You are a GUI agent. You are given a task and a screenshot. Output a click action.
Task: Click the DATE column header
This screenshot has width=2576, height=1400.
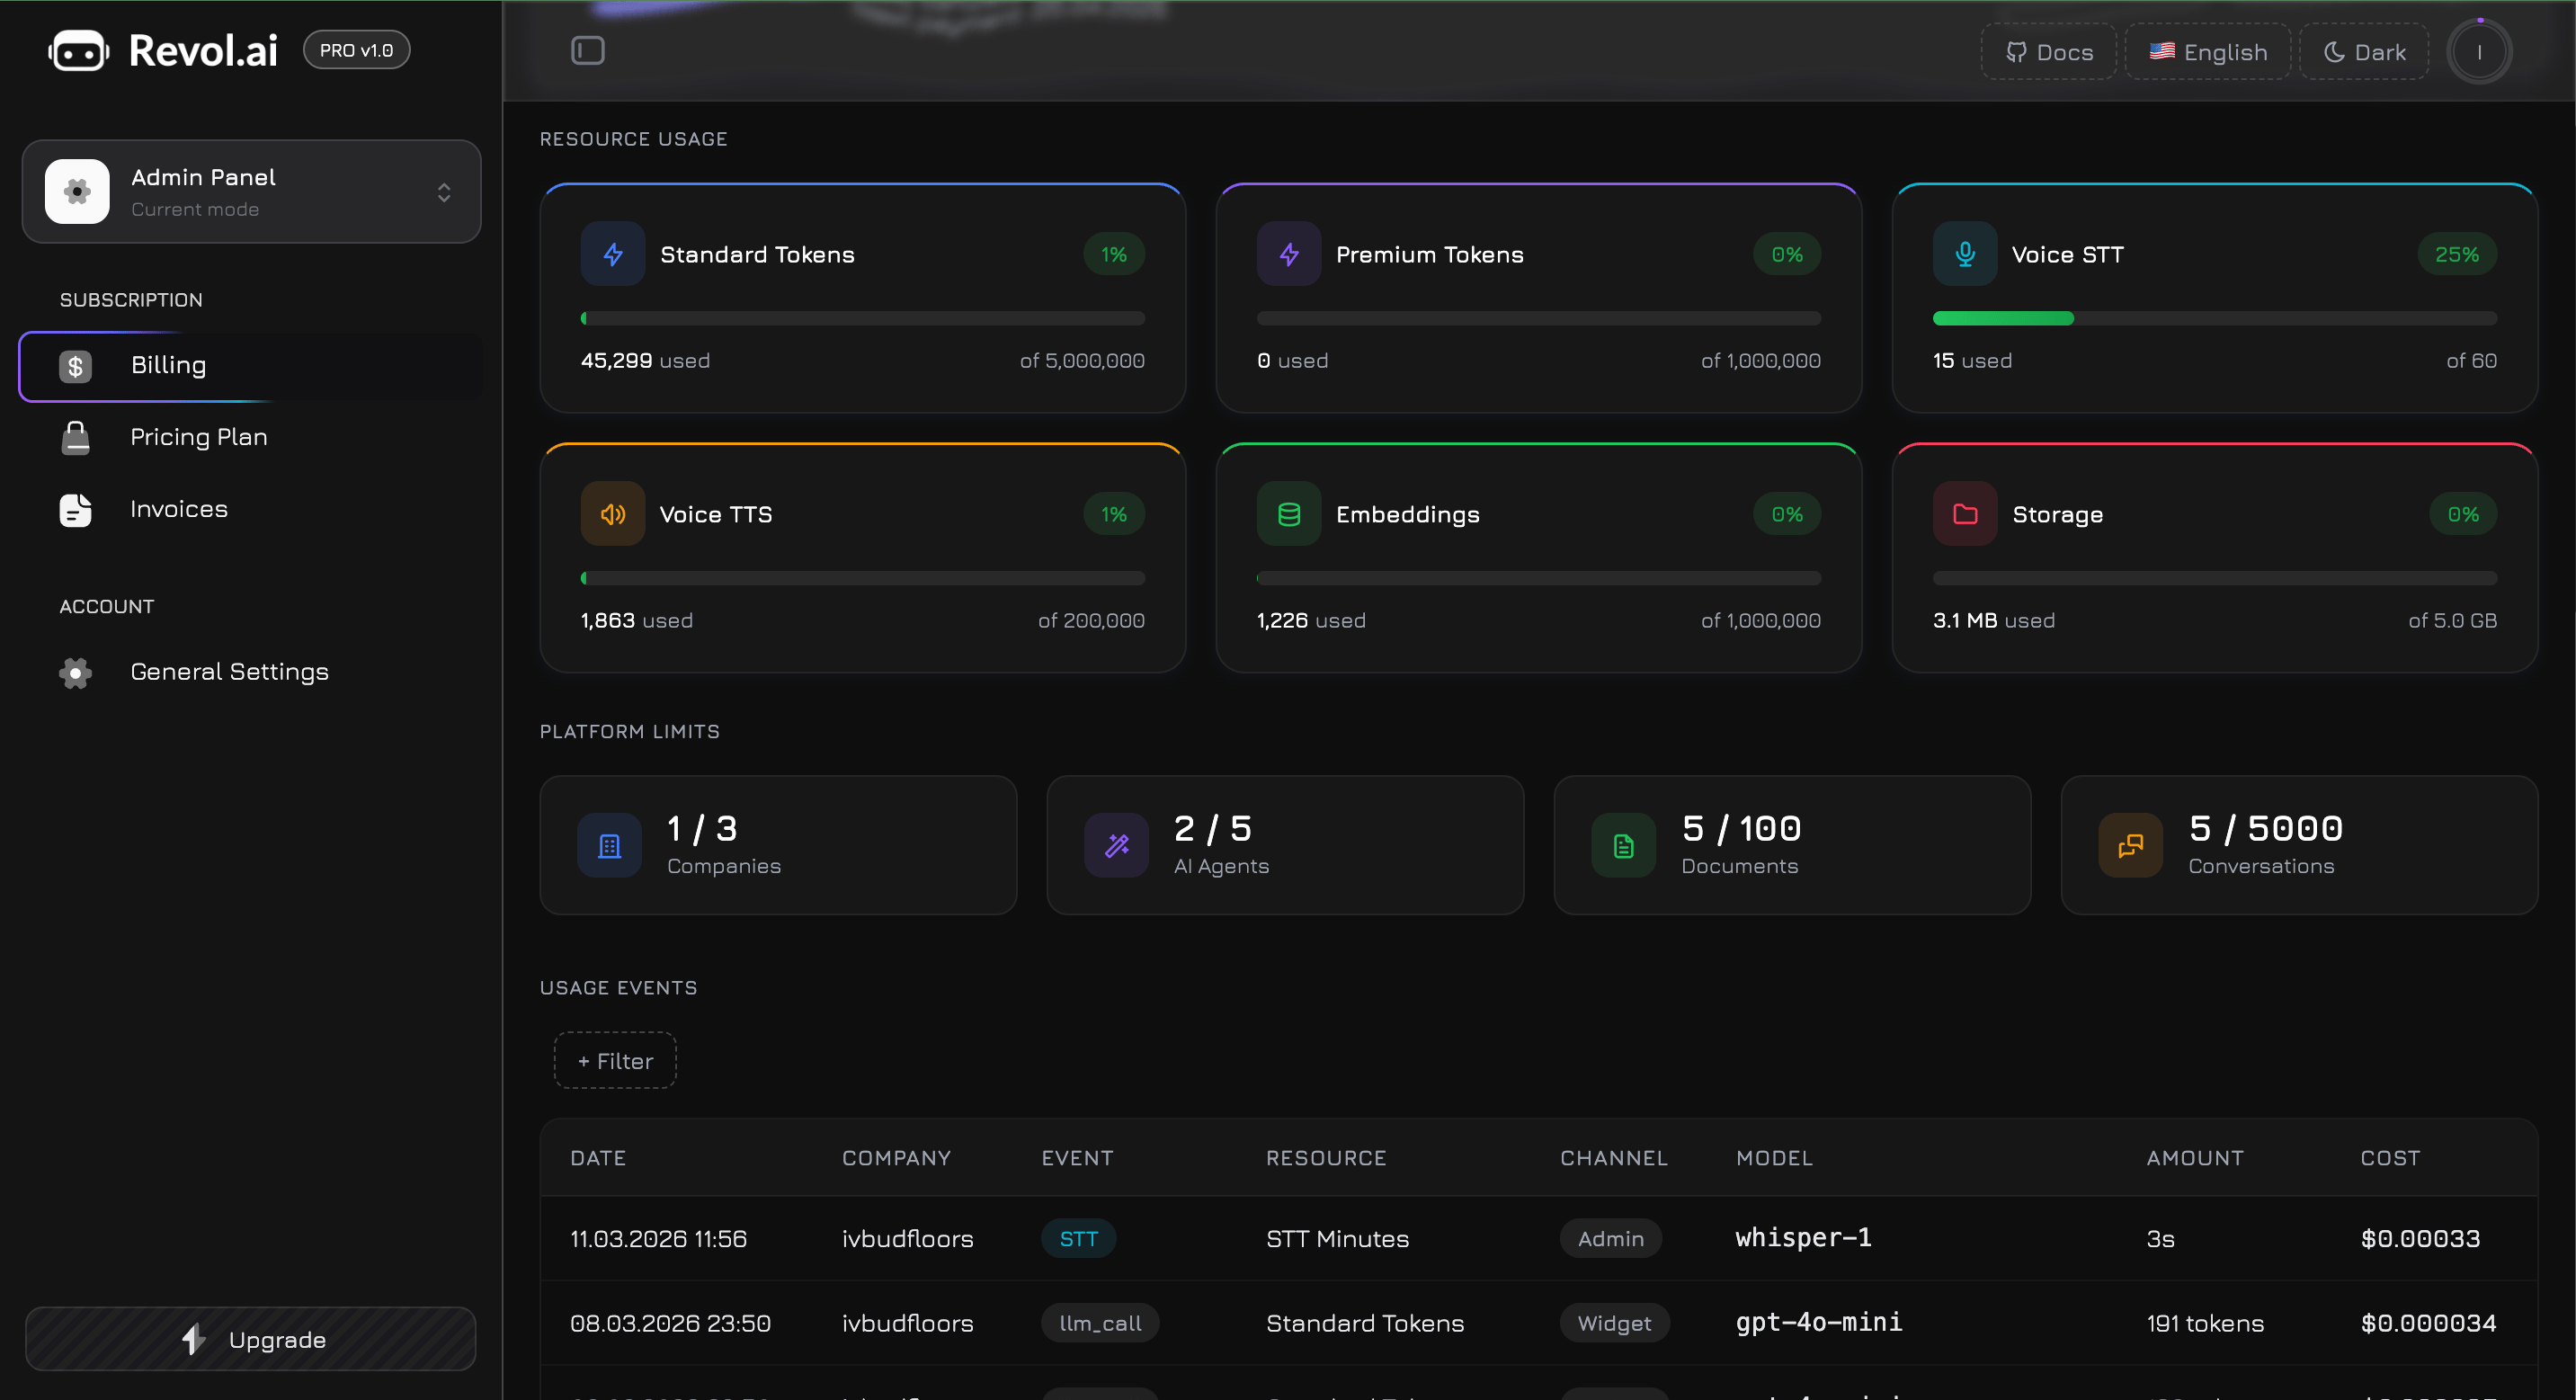coord(598,1158)
